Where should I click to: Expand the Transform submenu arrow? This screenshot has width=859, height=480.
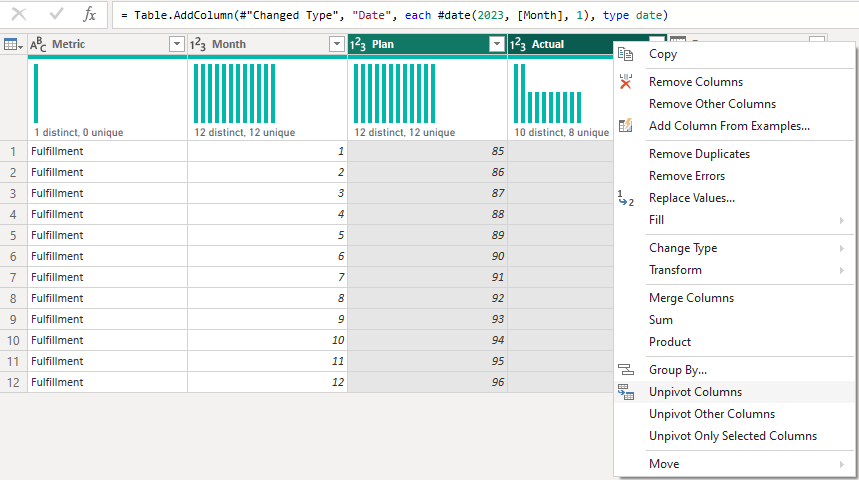(841, 270)
